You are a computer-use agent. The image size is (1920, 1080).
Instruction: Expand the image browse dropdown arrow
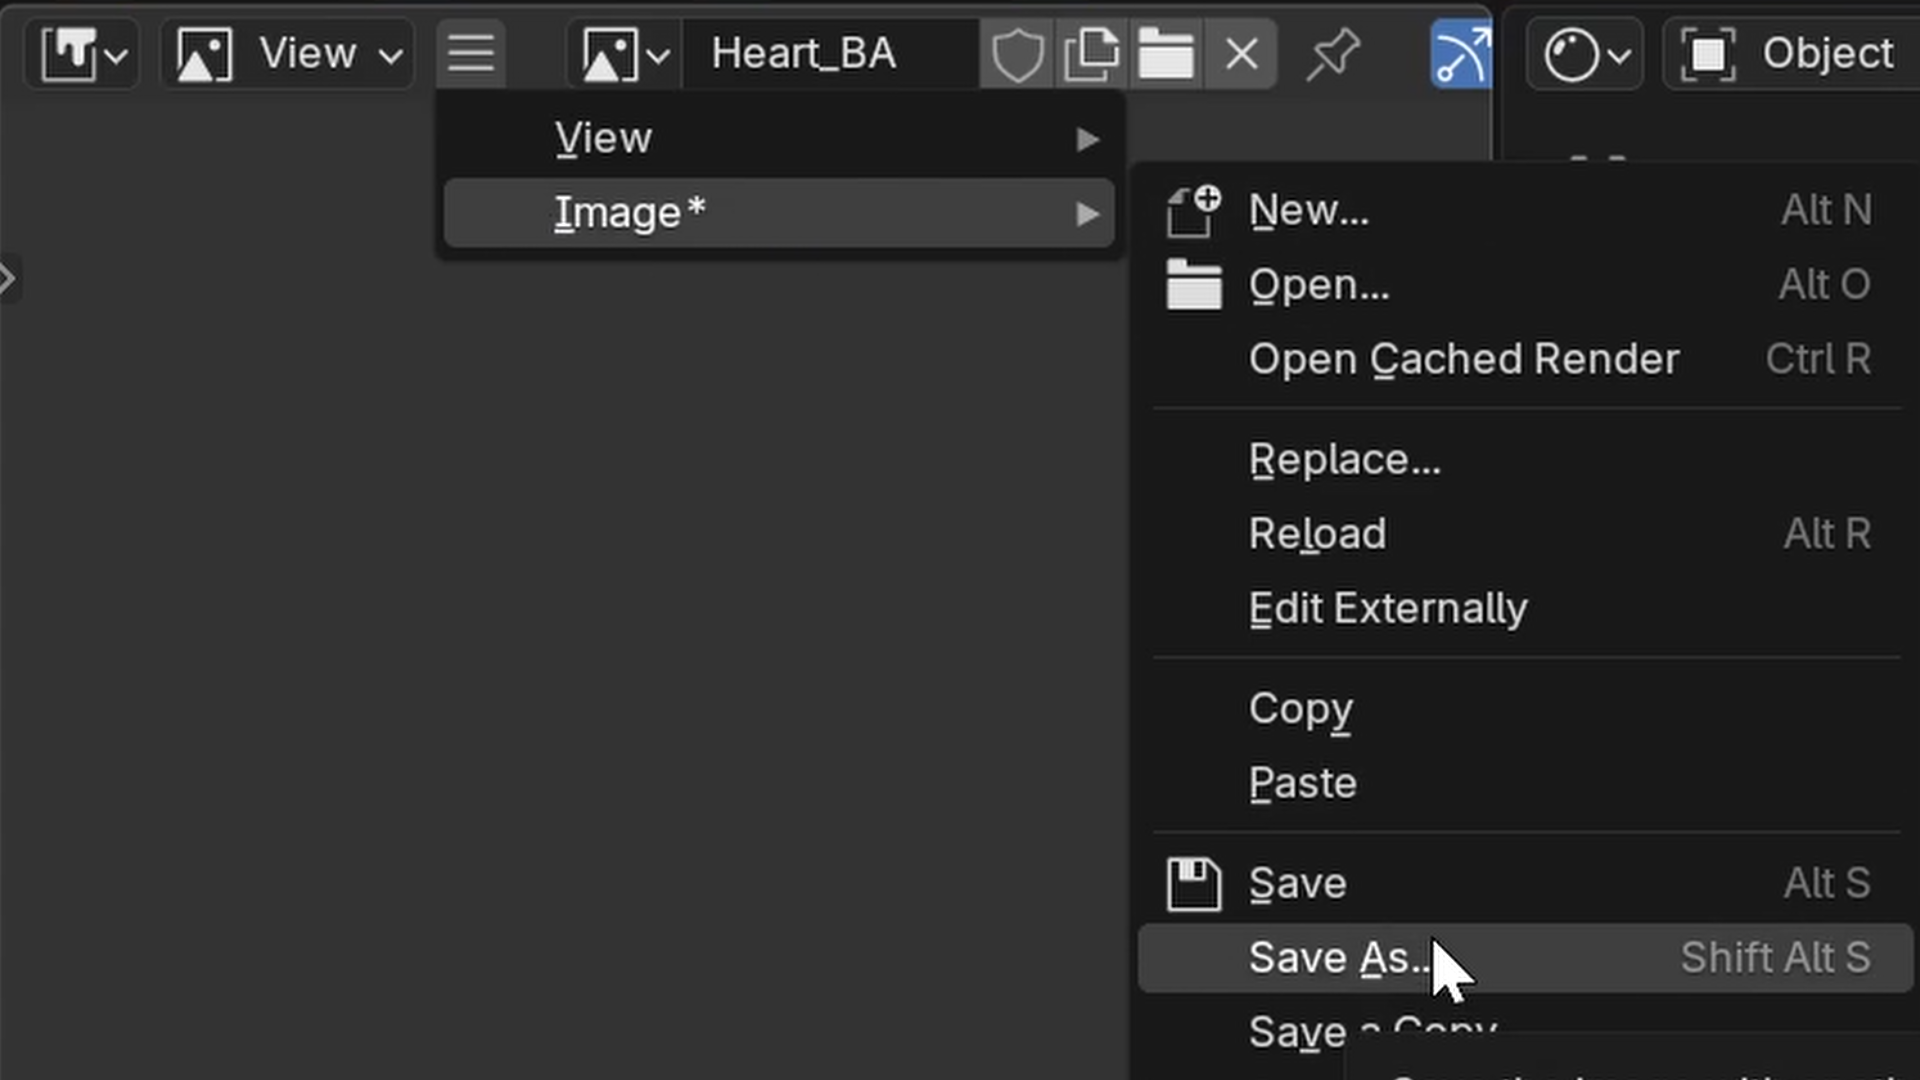pos(657,55)
